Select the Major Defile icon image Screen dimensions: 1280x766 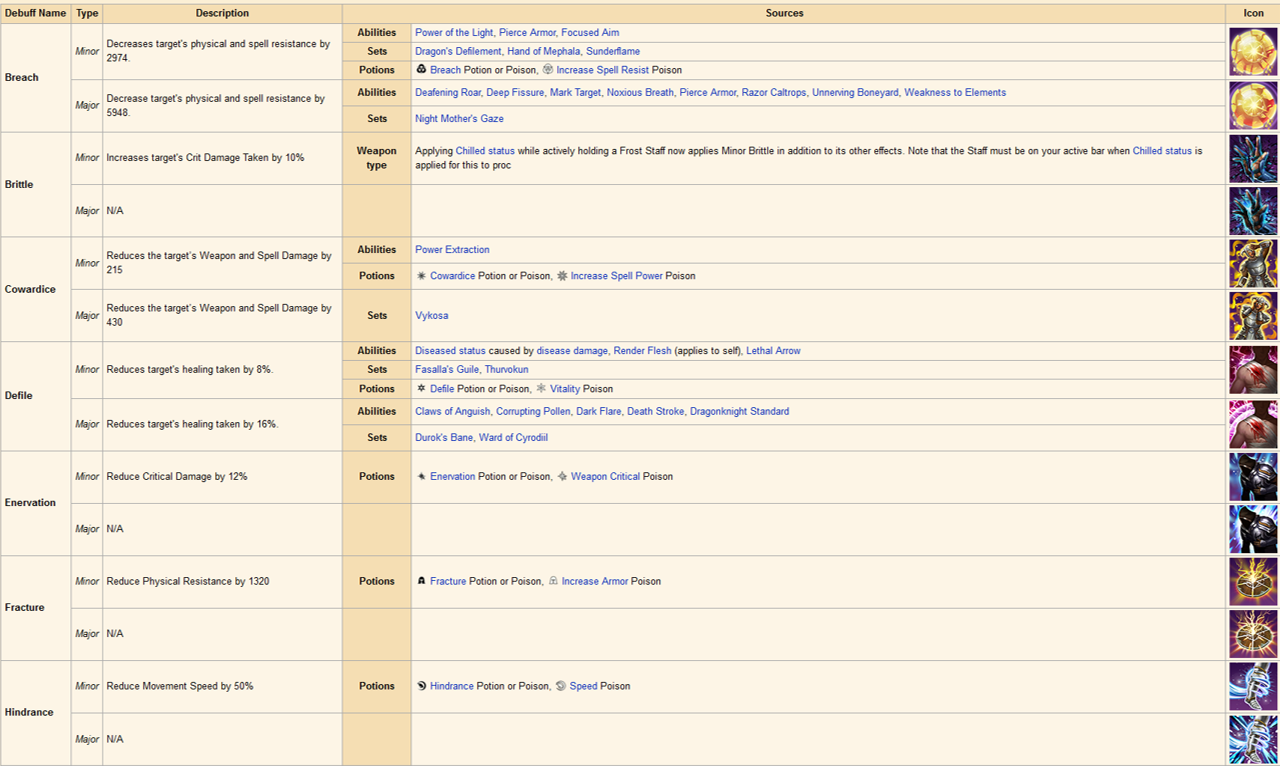[x=1253, y=424]
